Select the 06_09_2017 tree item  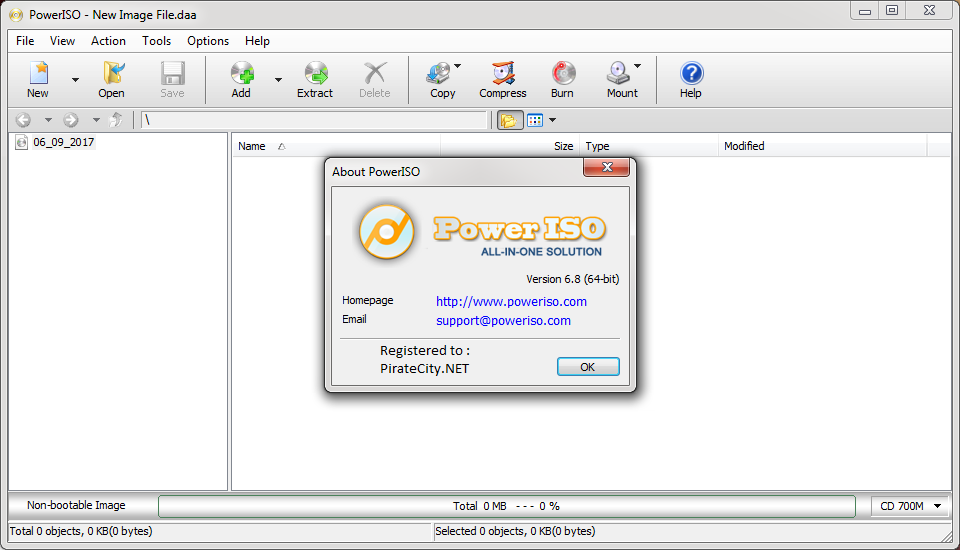click(x=64, y=142)
